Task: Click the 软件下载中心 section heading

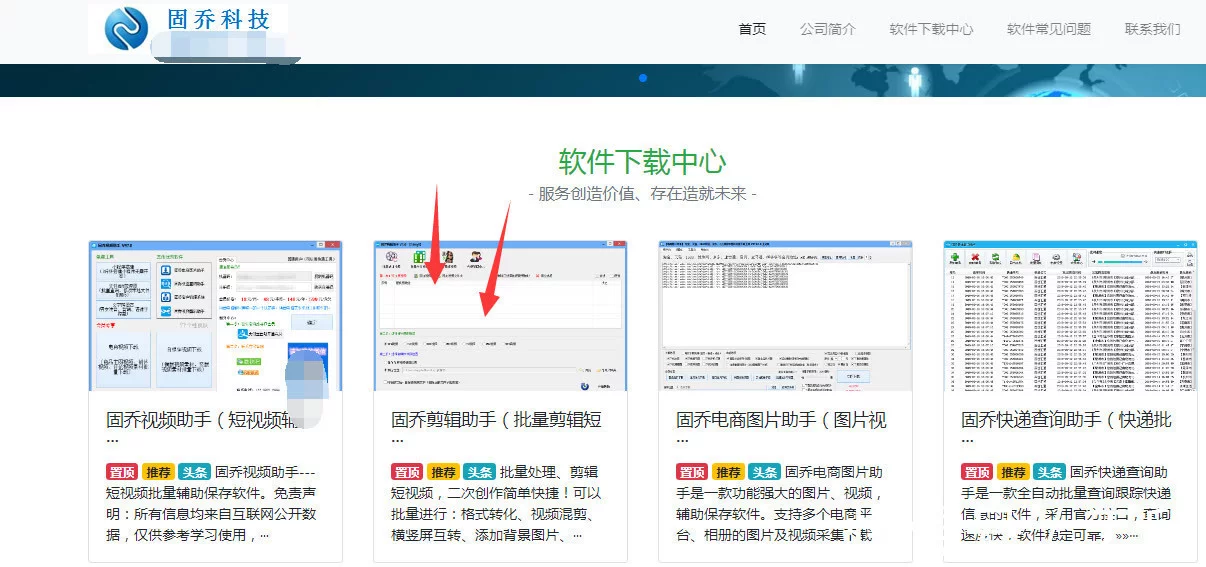Action: pyautogui.click(x=642, y=161)
